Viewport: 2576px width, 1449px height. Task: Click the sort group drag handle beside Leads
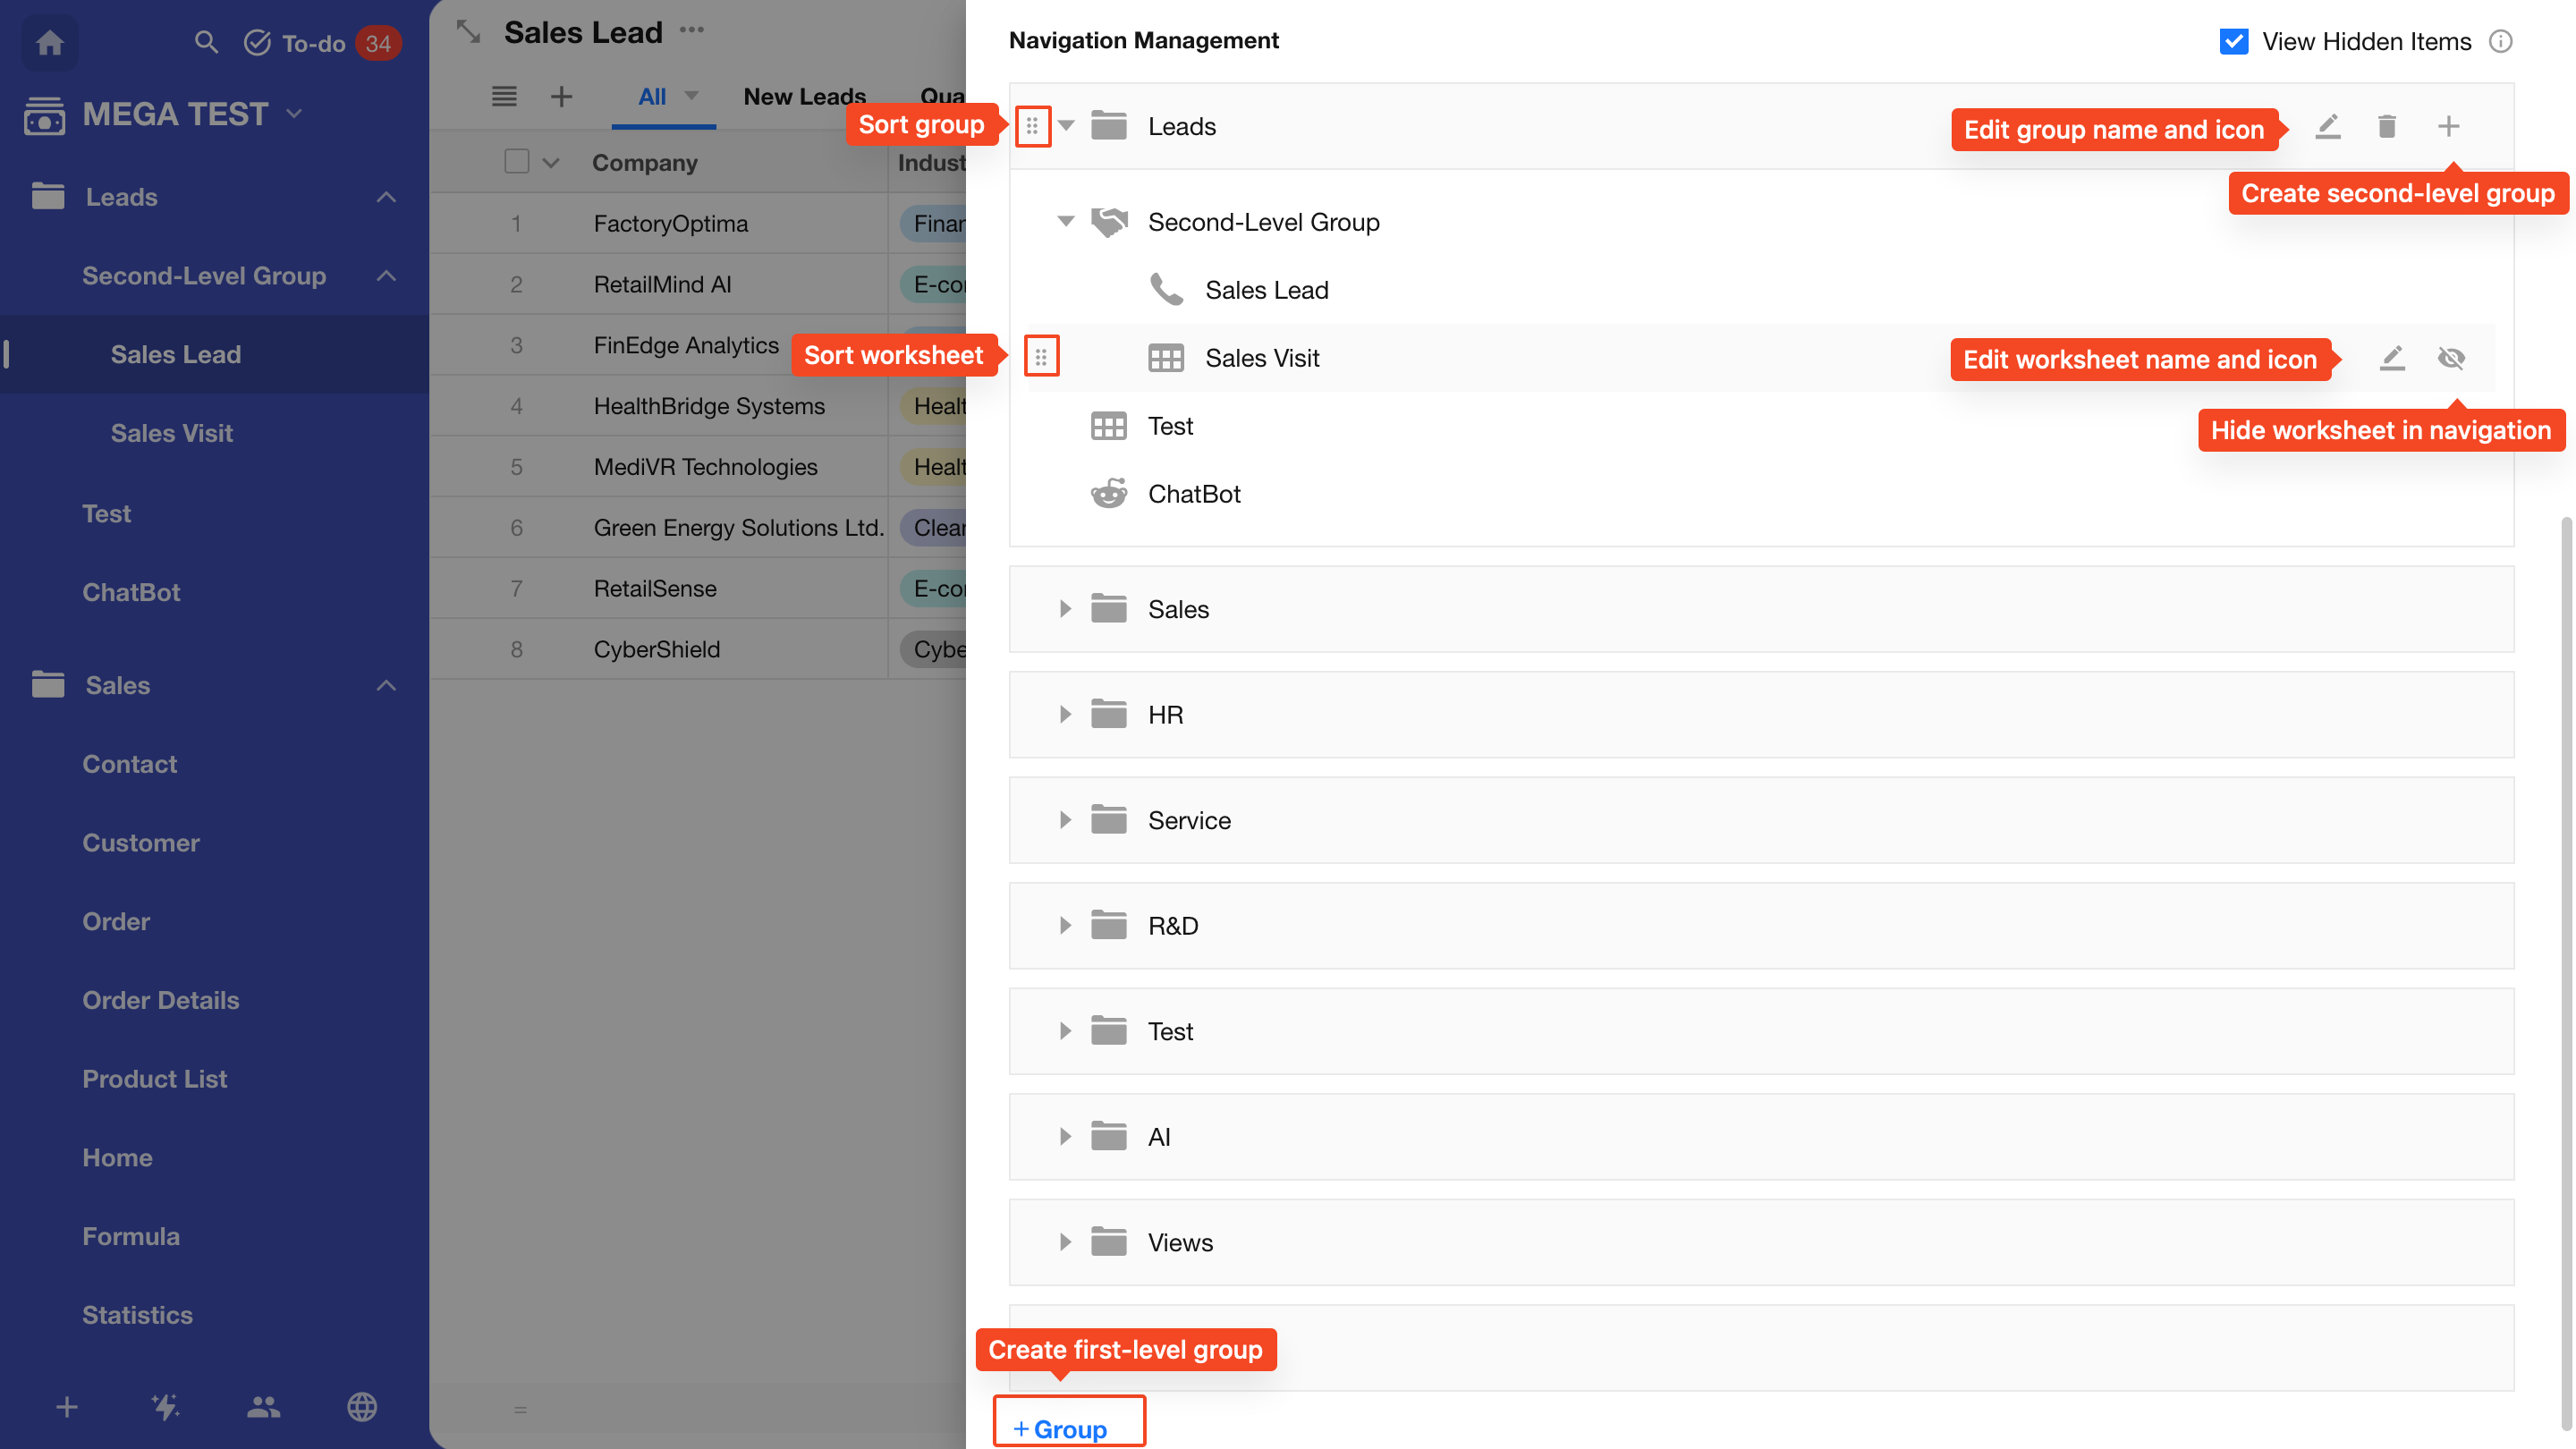tap(1032, 127)
